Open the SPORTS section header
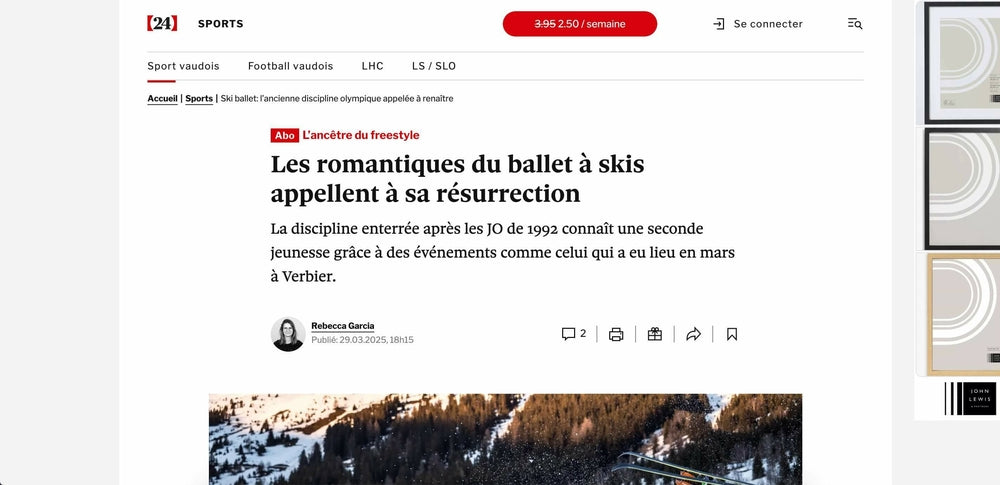Screen dimensions: 1000x485 (x=221, y=24)
